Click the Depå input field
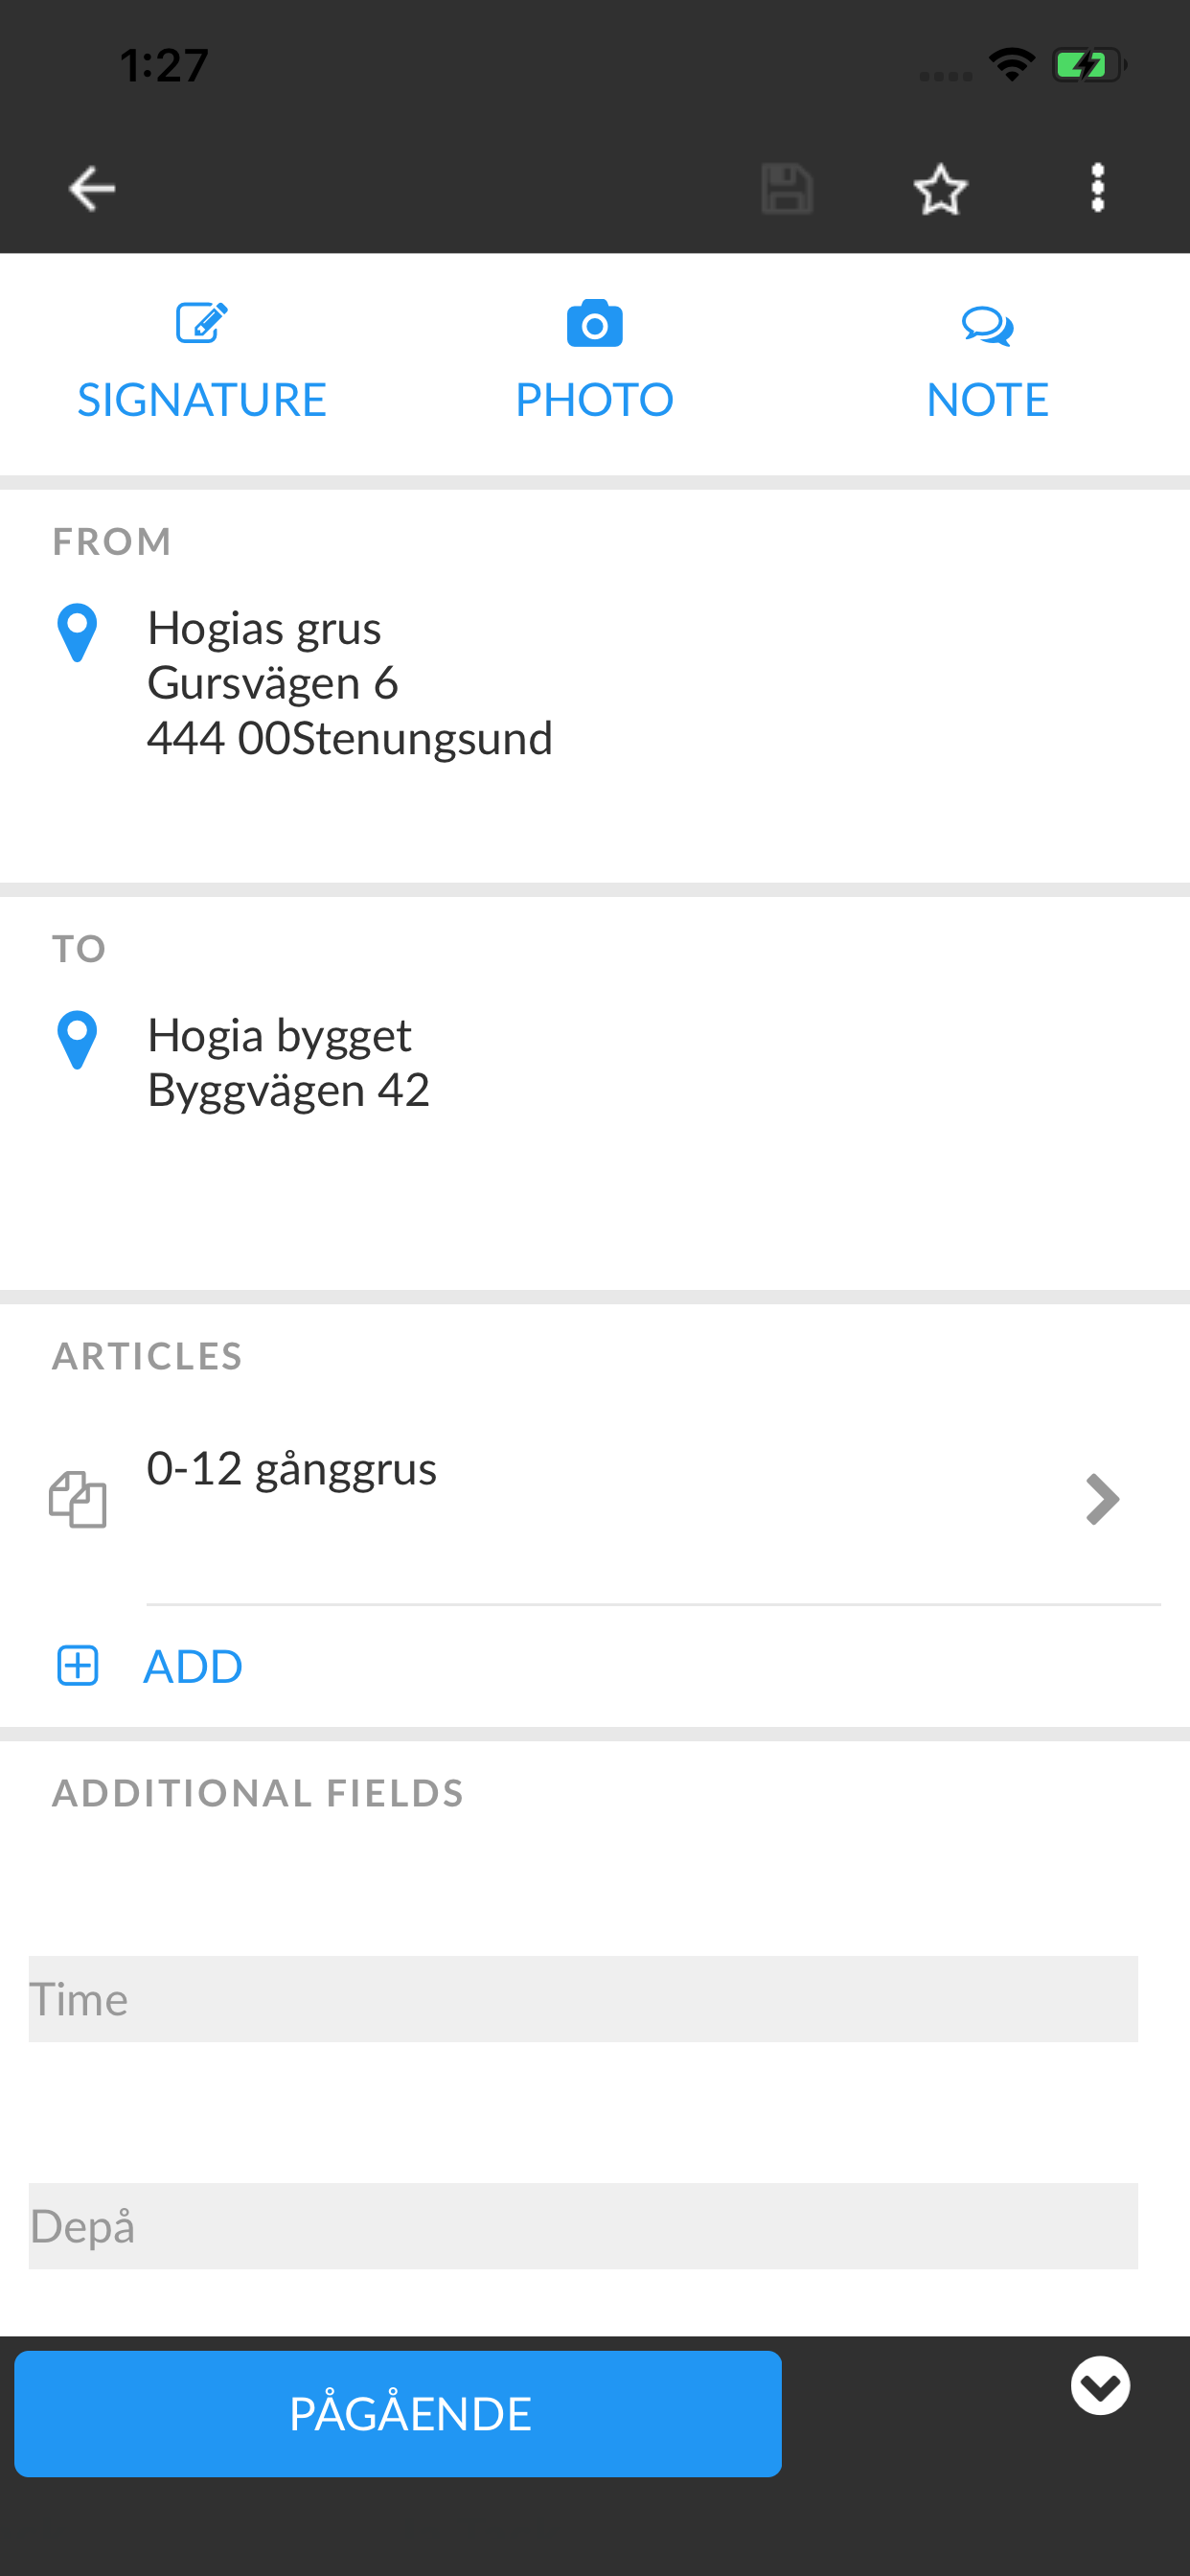 [583, 2226]
